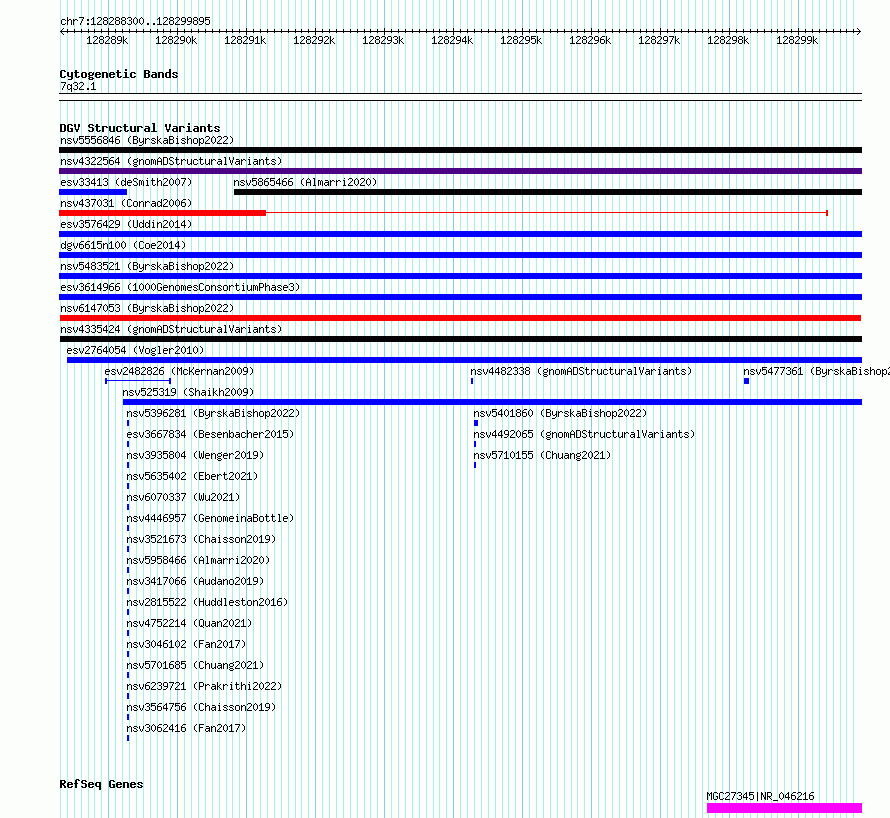Viewport: 890px width, 818px height.
Task: Select the Cytogenetic Bands track title
Action: pos(119,74)
